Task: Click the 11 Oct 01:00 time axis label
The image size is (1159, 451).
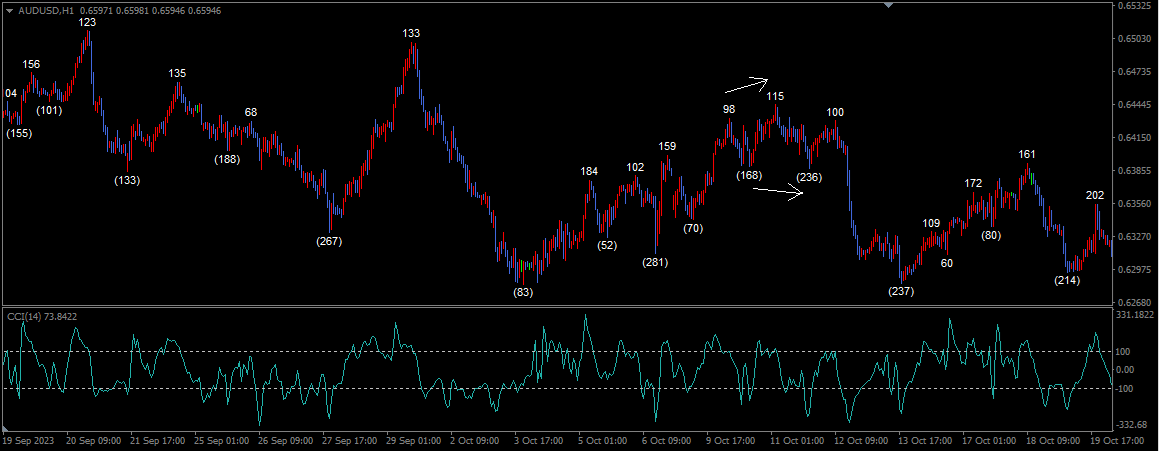Action: coord(798,441)
